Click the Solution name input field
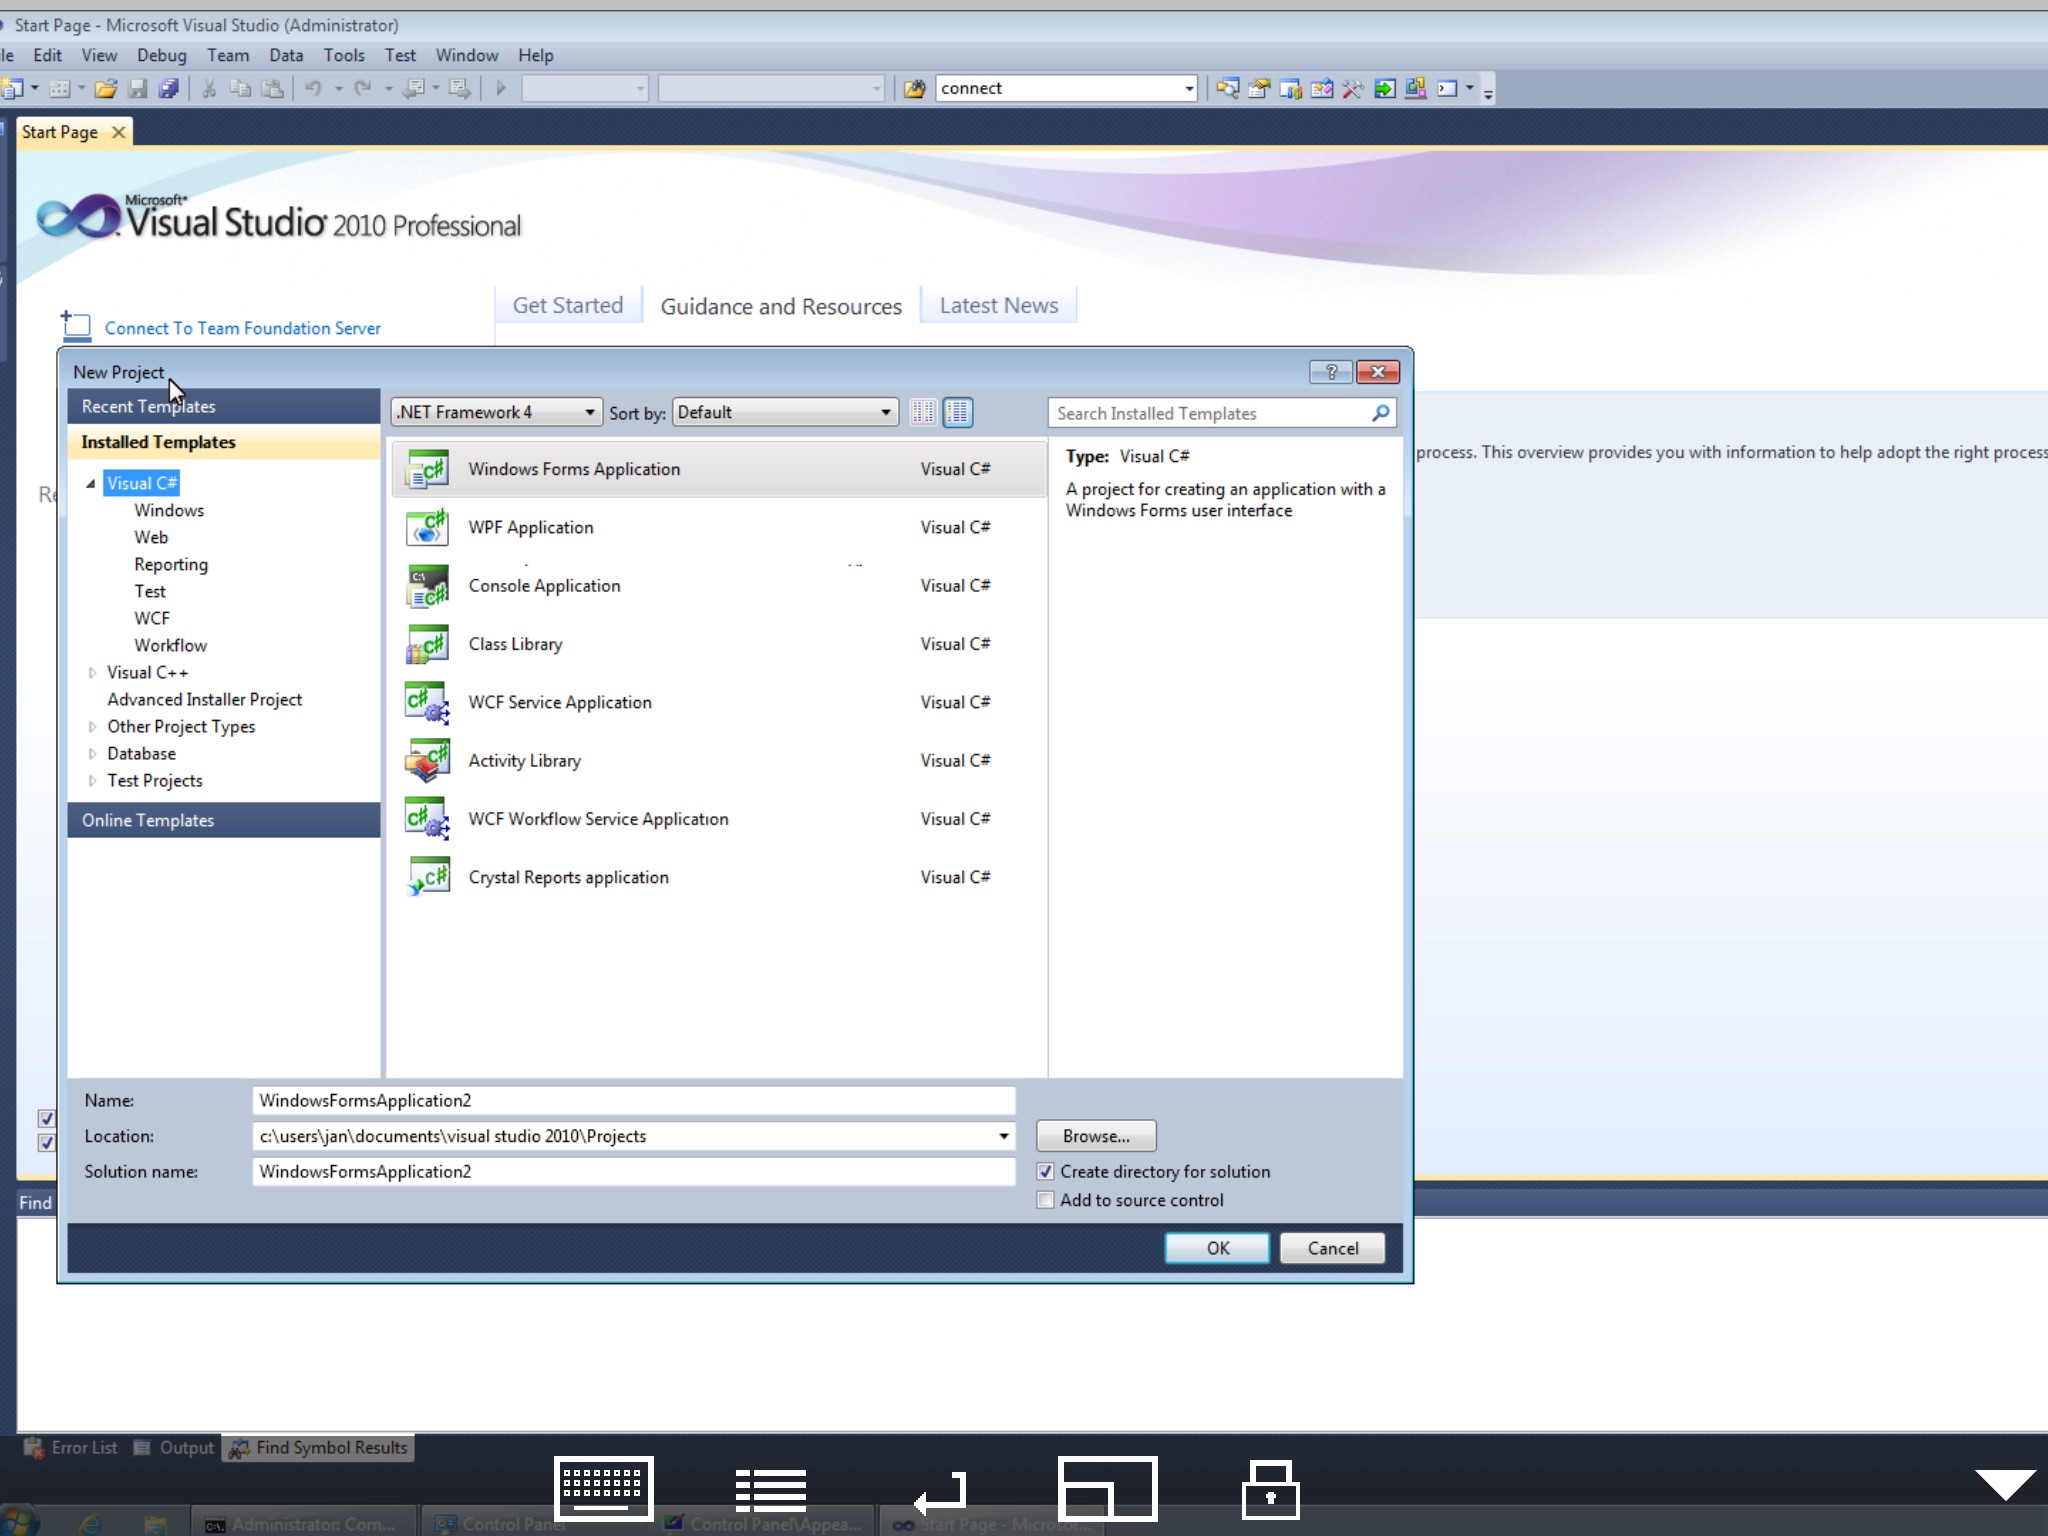Screen dimensions: 2048x1536 tap(634, 1171)
